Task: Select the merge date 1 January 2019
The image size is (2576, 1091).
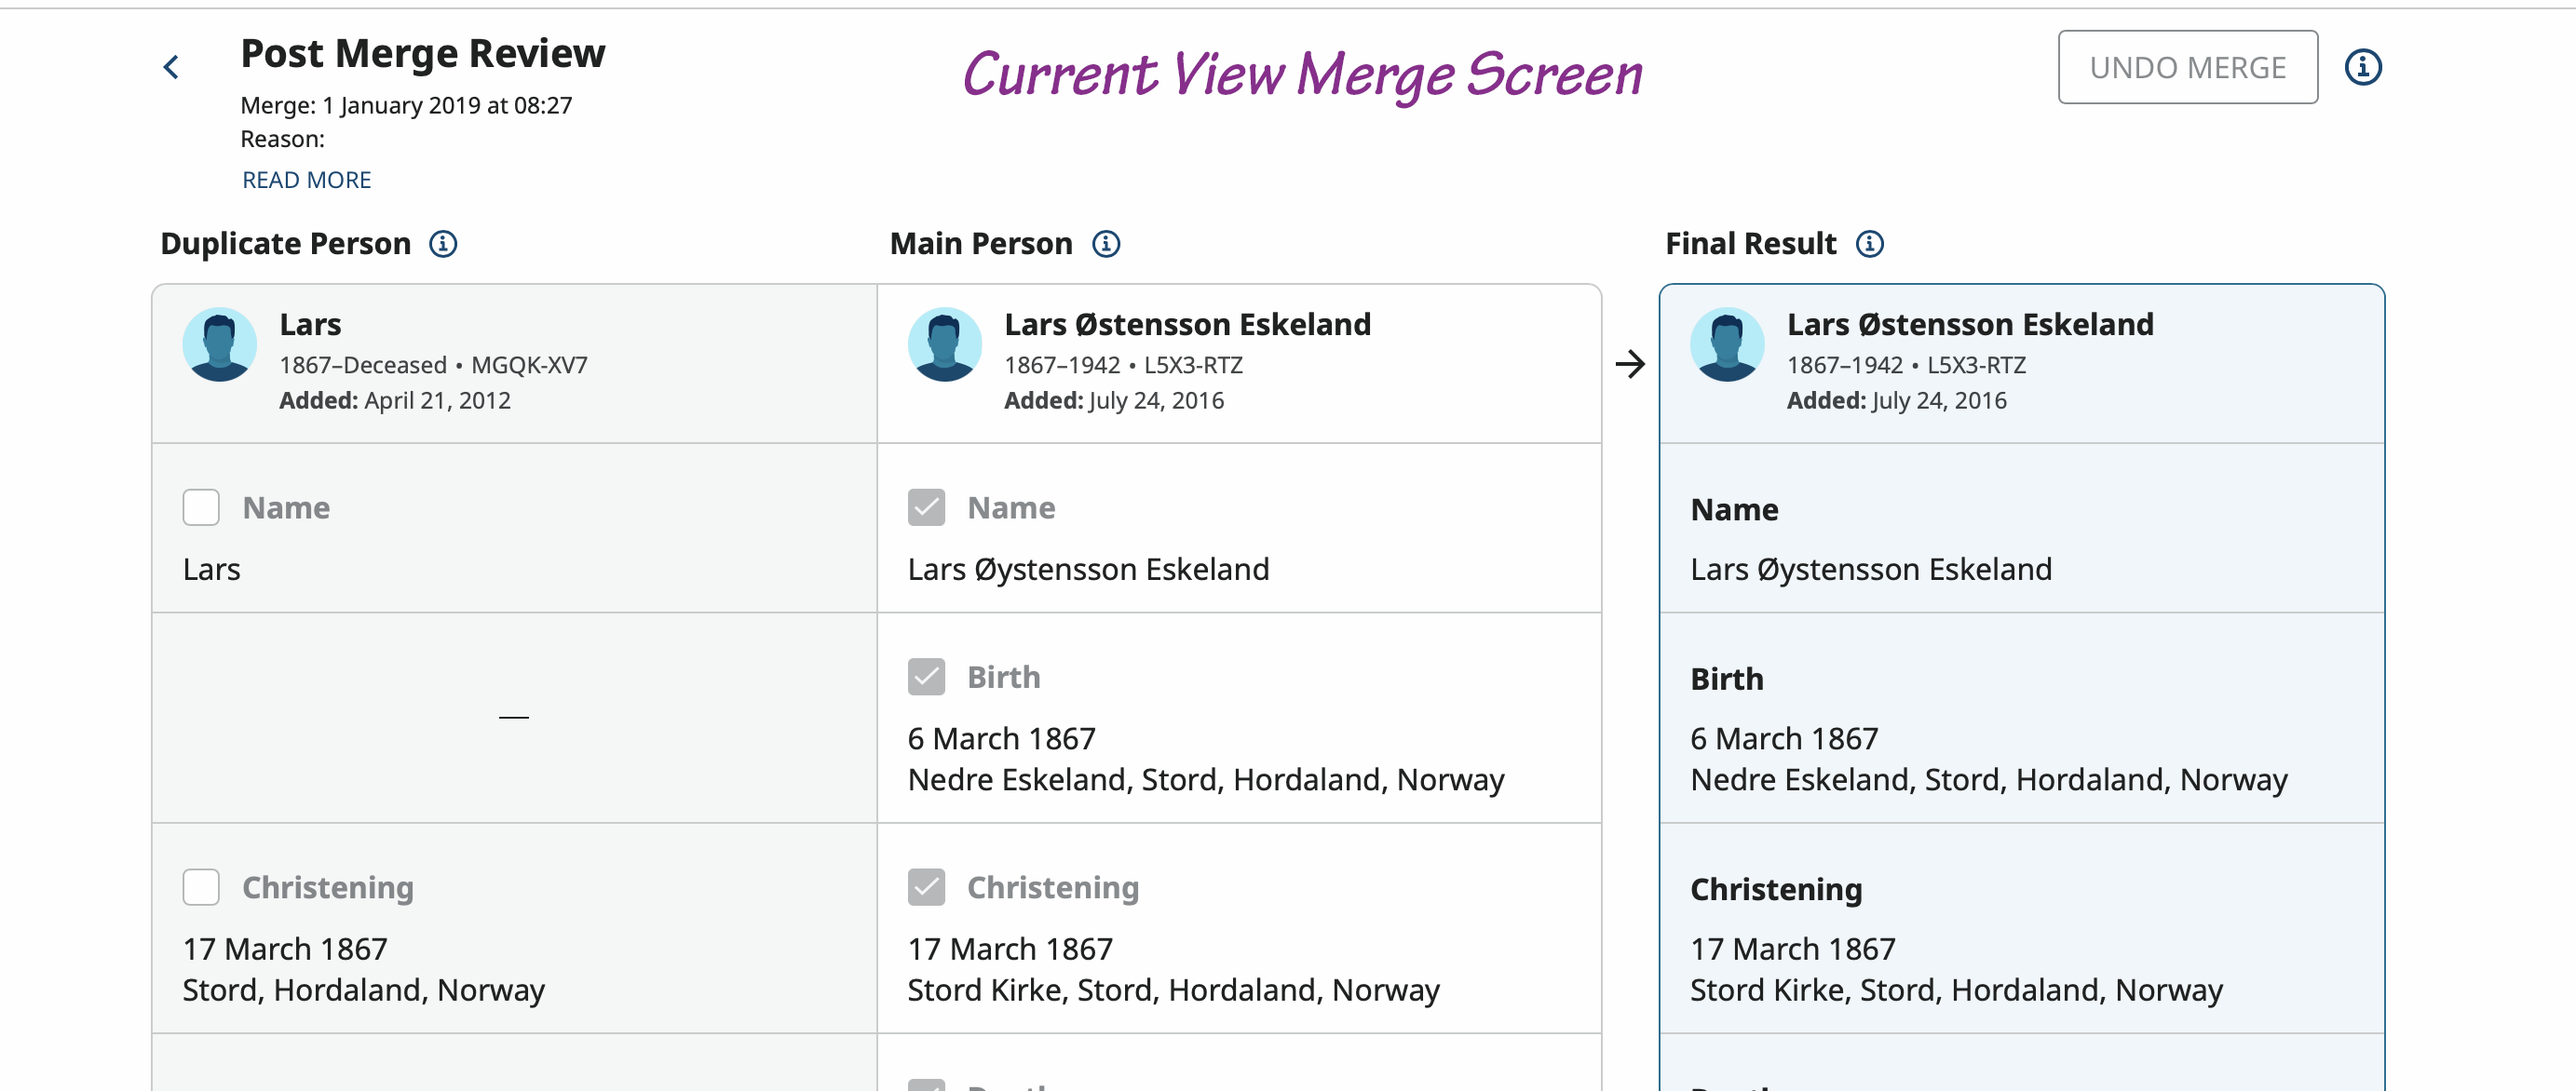Action: [401, 106]
